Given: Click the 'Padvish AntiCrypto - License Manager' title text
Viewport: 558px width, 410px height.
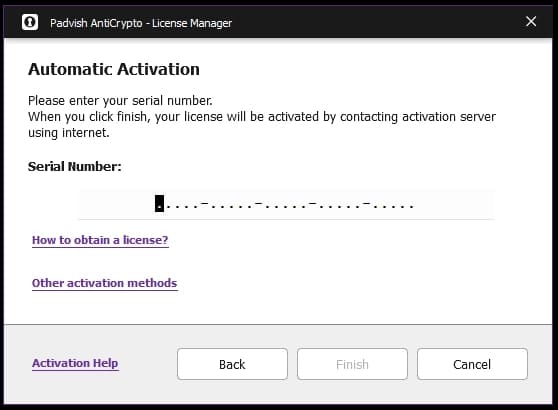Looking at the screenshot, I should click(141, 23).
